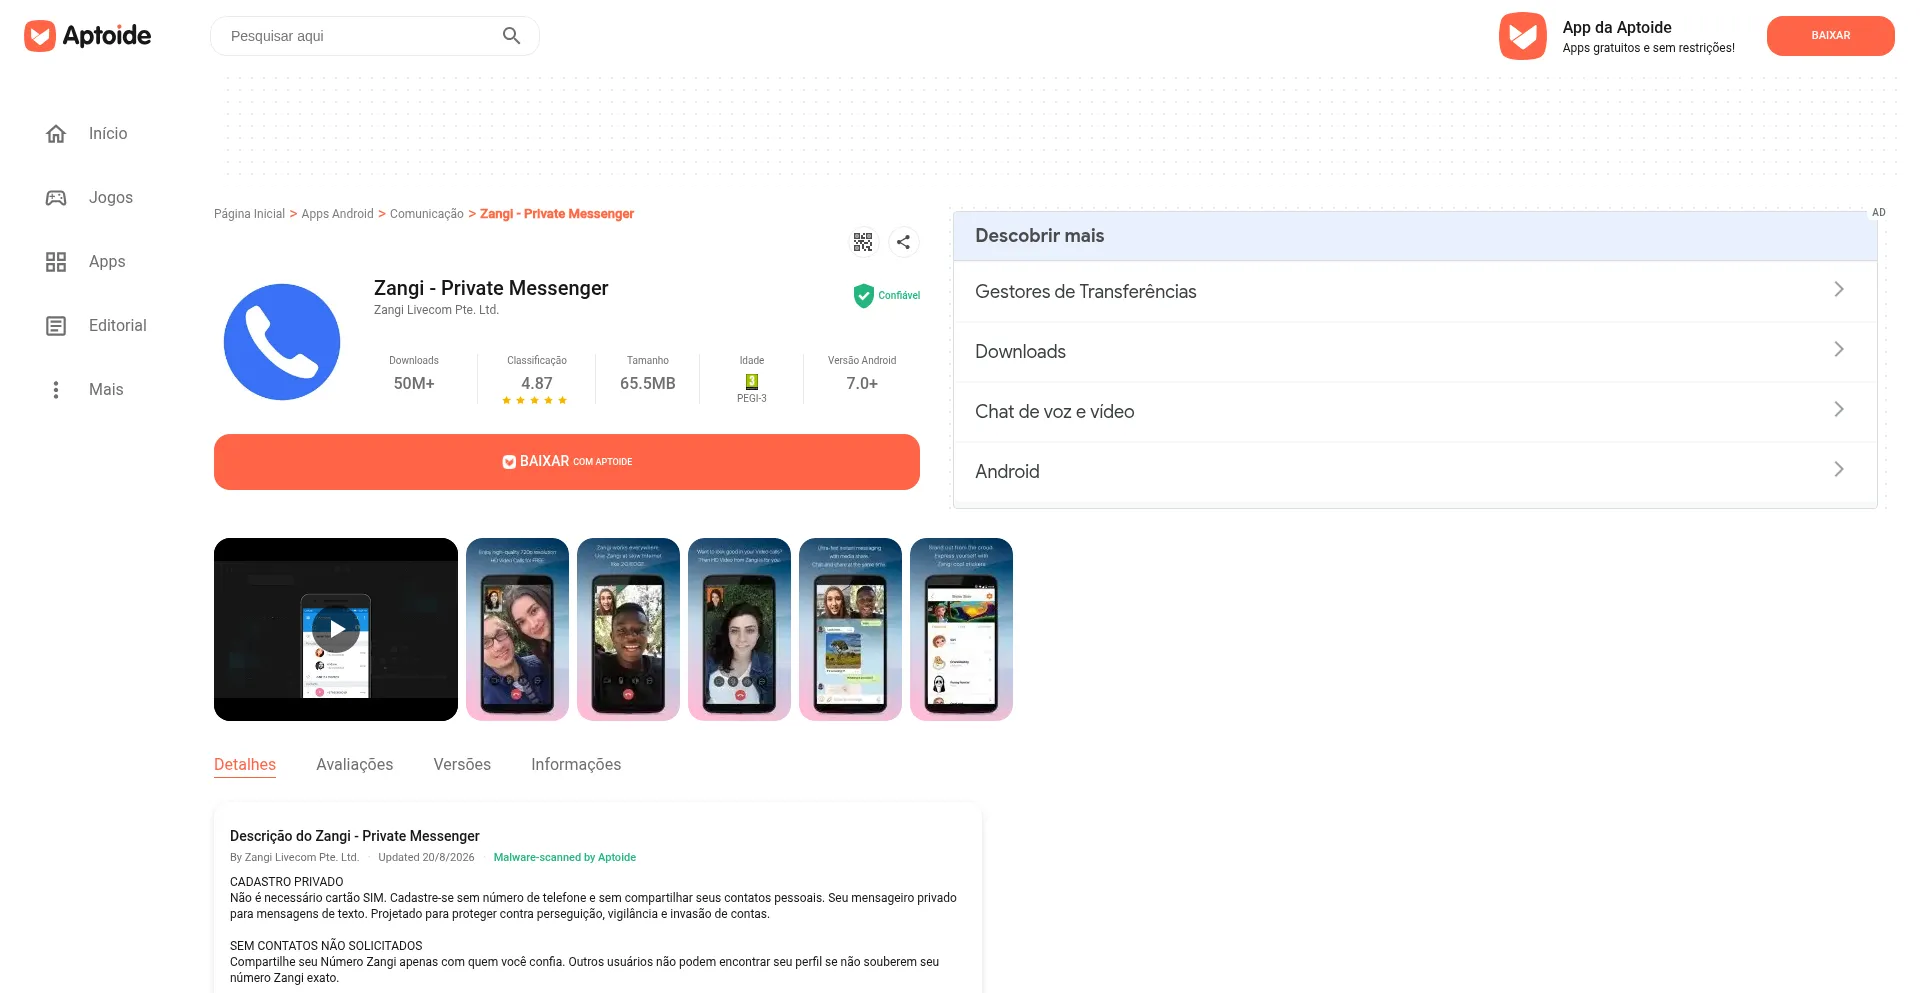Open the Mais sidebar entry

(x=106, y=390)
